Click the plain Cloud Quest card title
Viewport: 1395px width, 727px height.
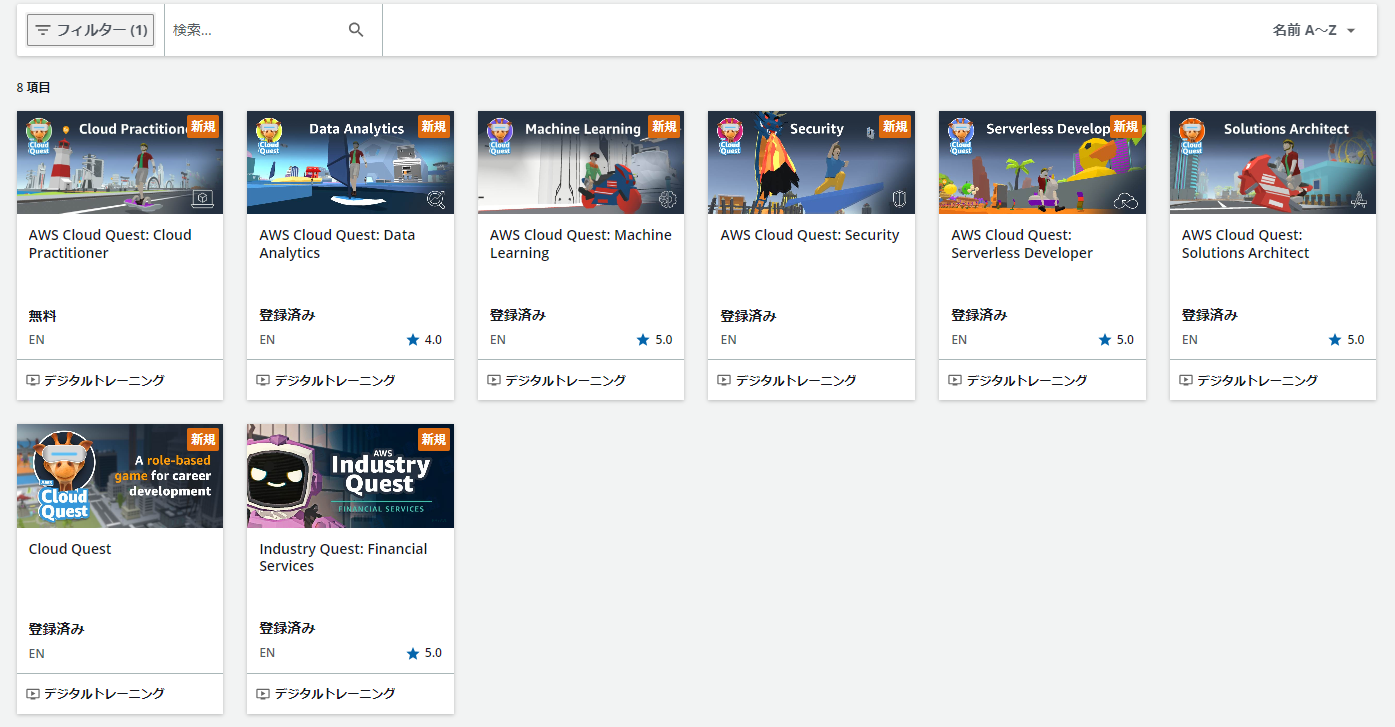(x=70, y=549)
